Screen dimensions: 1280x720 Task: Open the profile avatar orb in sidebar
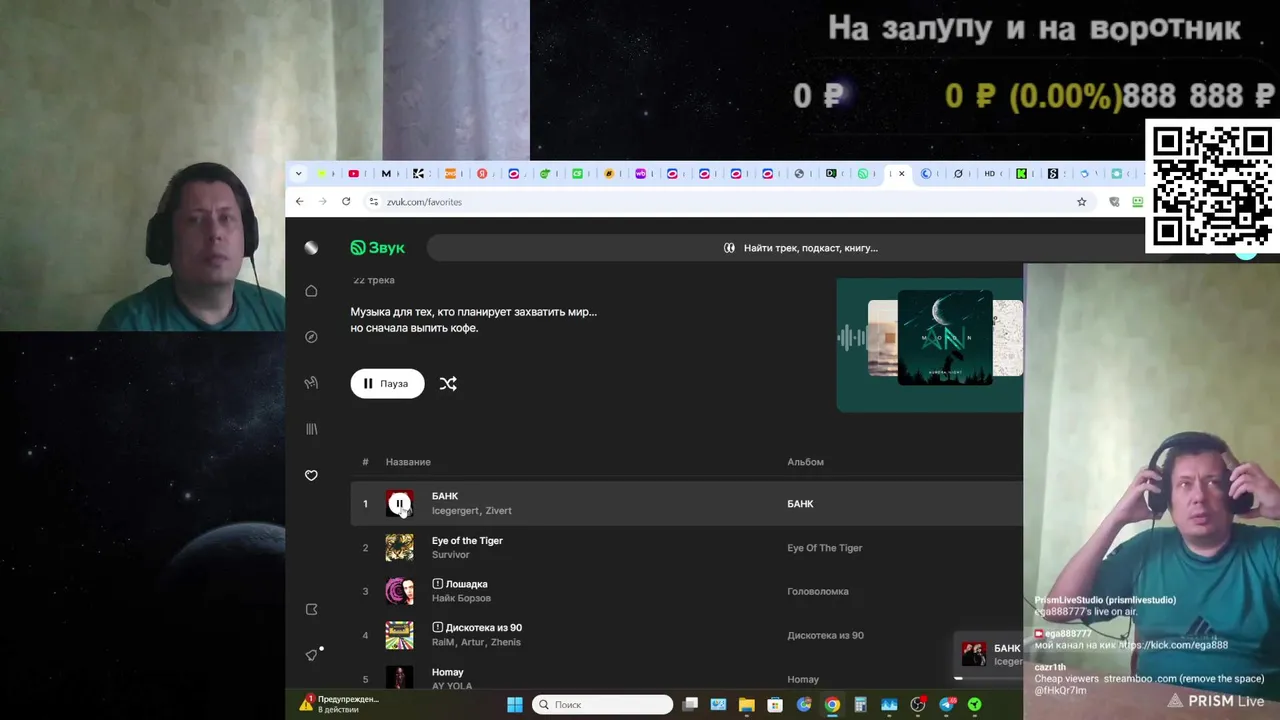click(x=311, y=248)
